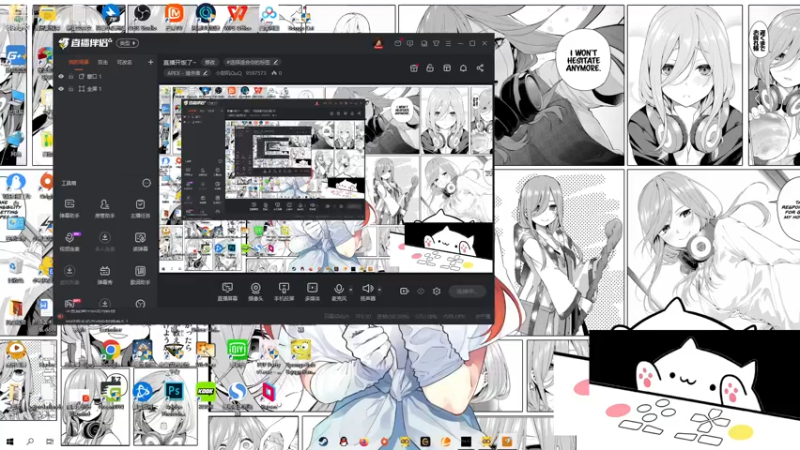
Task: Open the 歌词助手 lyrics assistant tool
Action: click(140, 274)
